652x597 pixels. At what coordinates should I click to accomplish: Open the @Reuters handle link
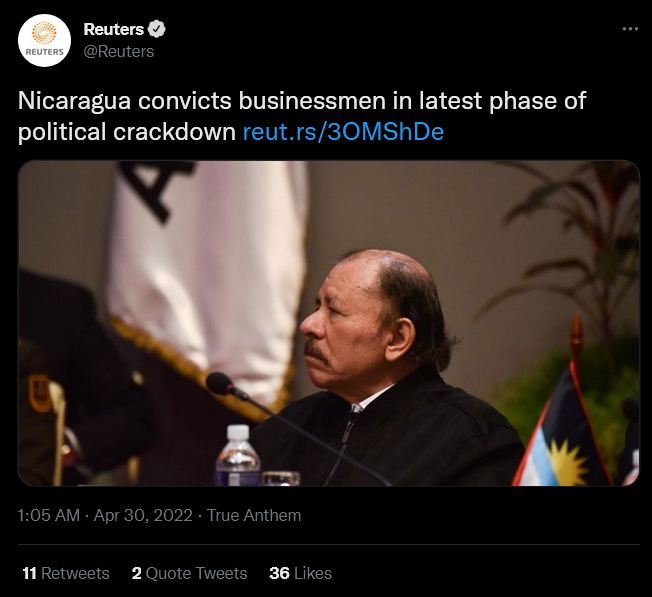point(119,51)
